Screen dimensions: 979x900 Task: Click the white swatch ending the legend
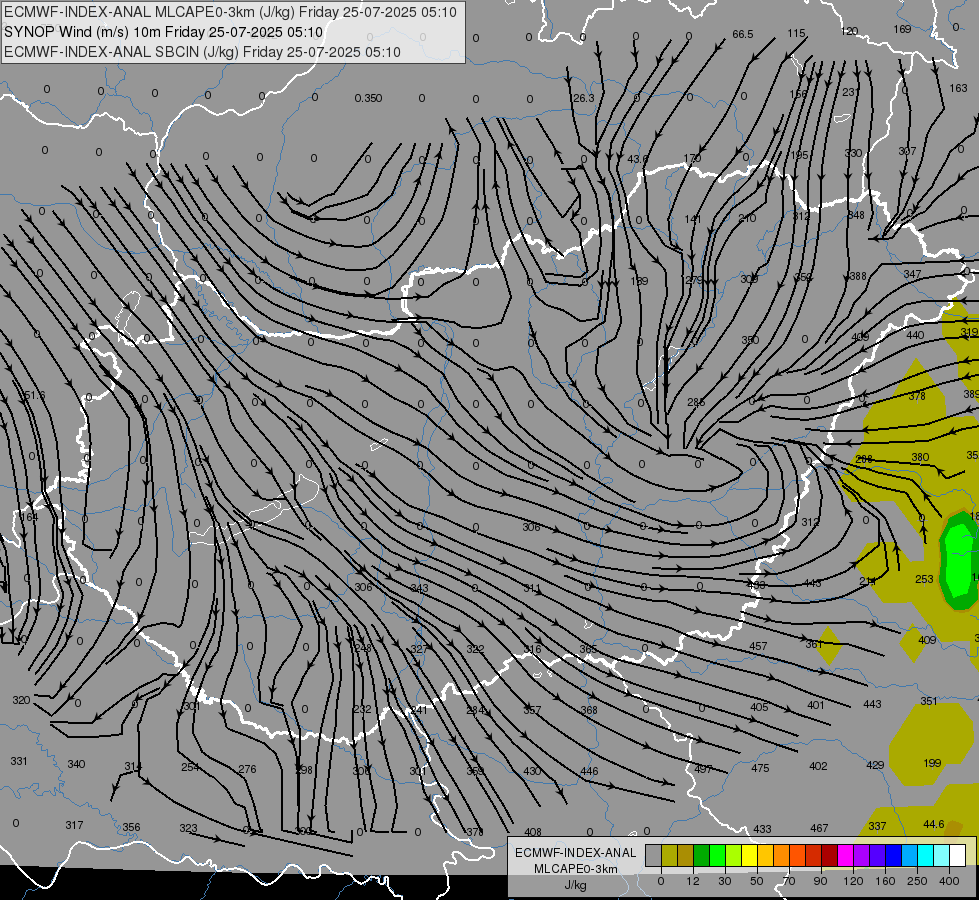[x=957, y=856]
